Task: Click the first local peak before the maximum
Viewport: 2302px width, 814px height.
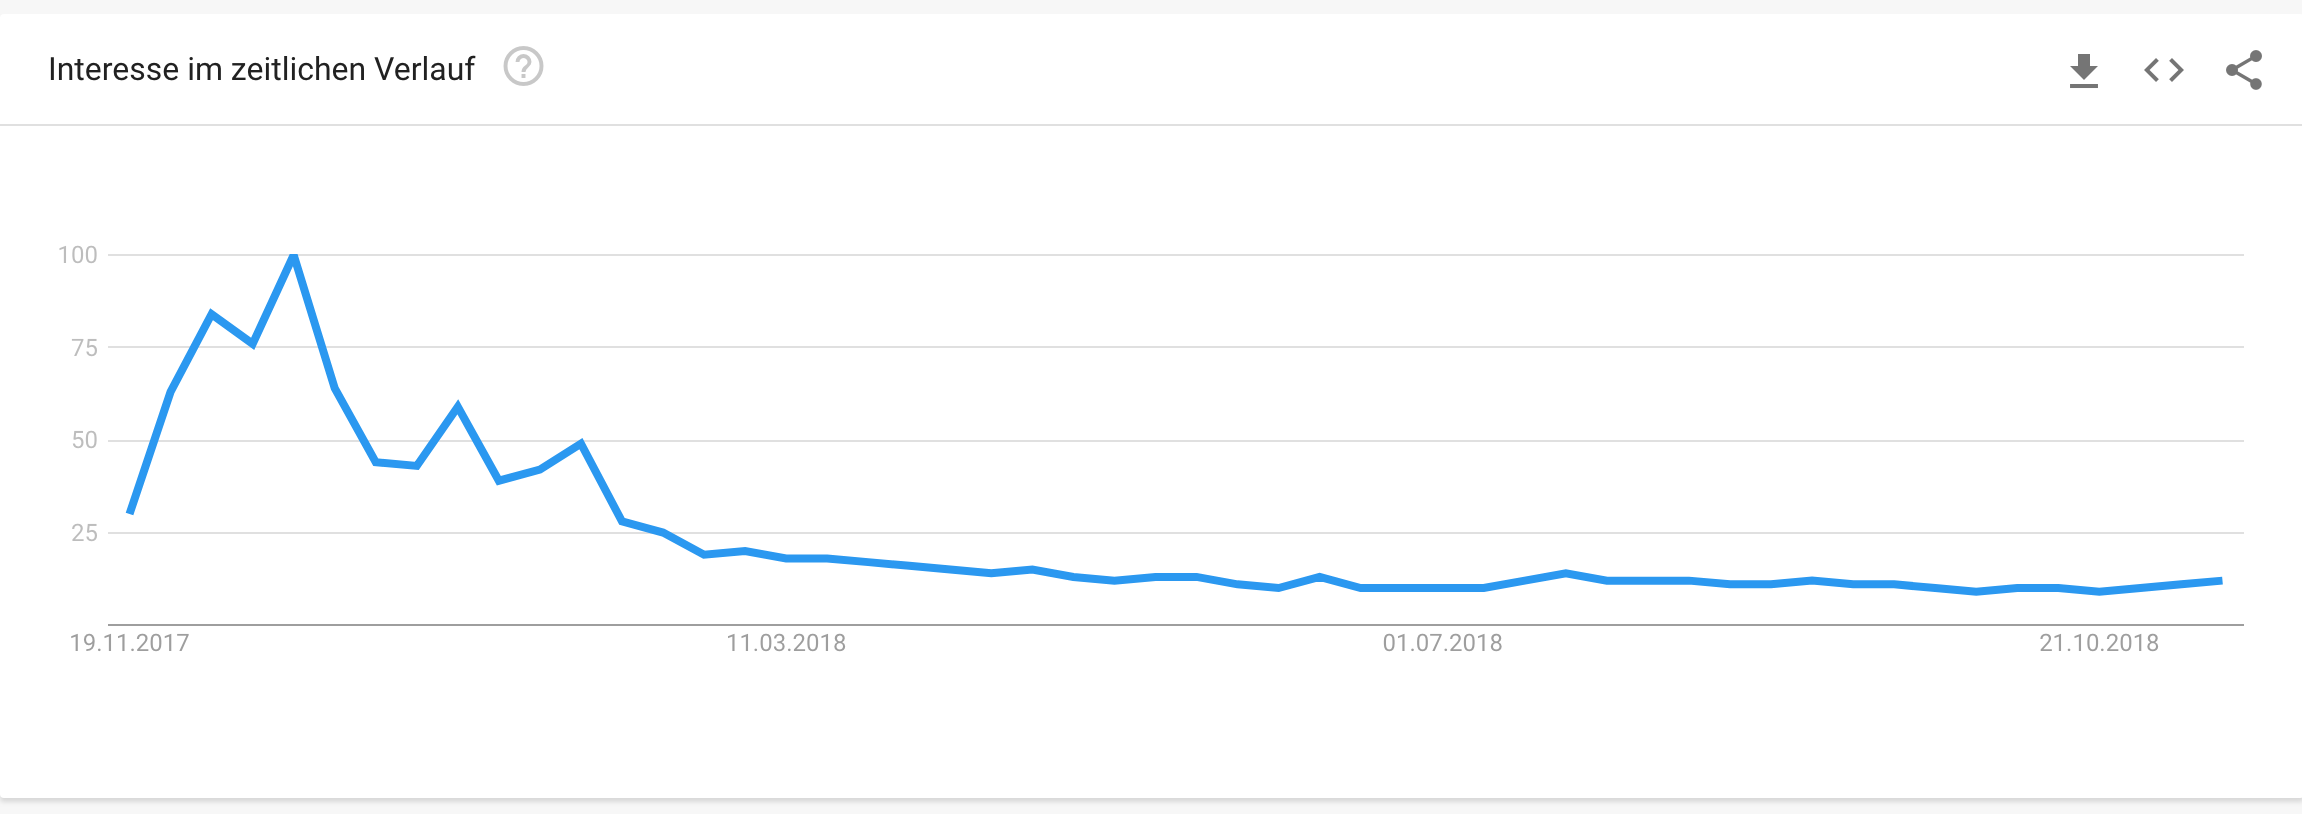Action: pos(211,314)
